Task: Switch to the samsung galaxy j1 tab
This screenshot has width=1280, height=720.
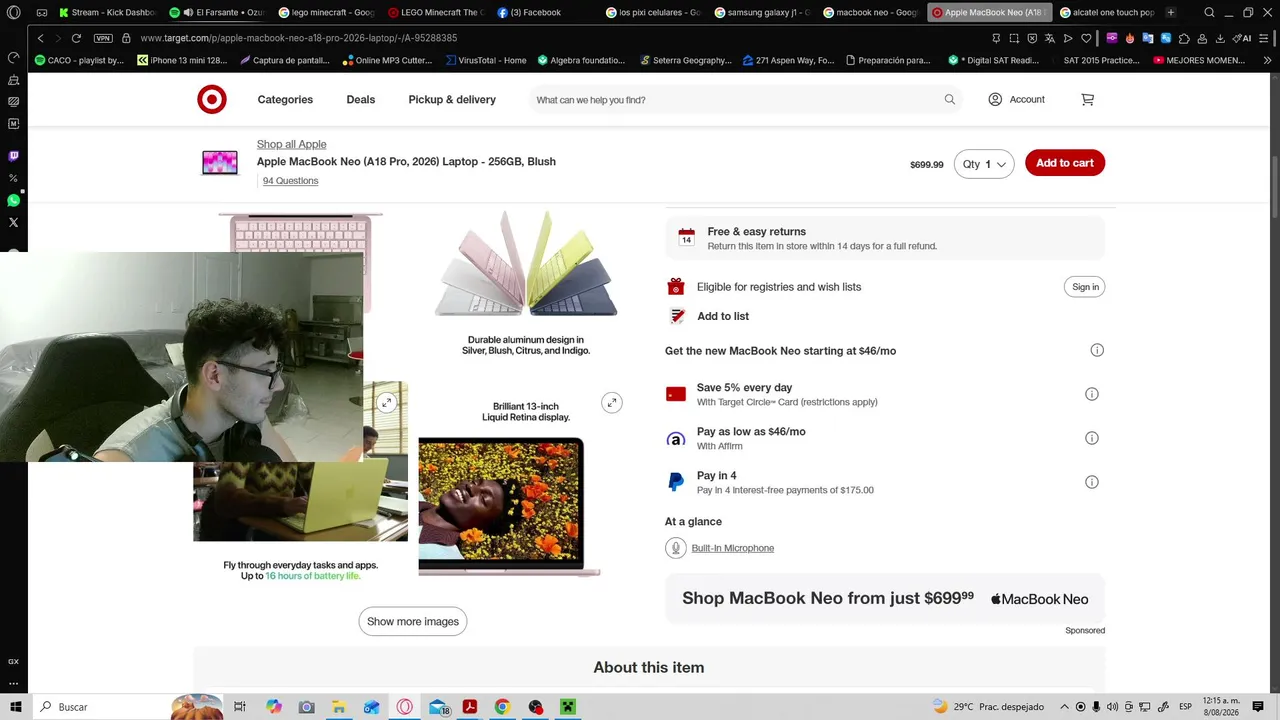Action: (763, 12)
